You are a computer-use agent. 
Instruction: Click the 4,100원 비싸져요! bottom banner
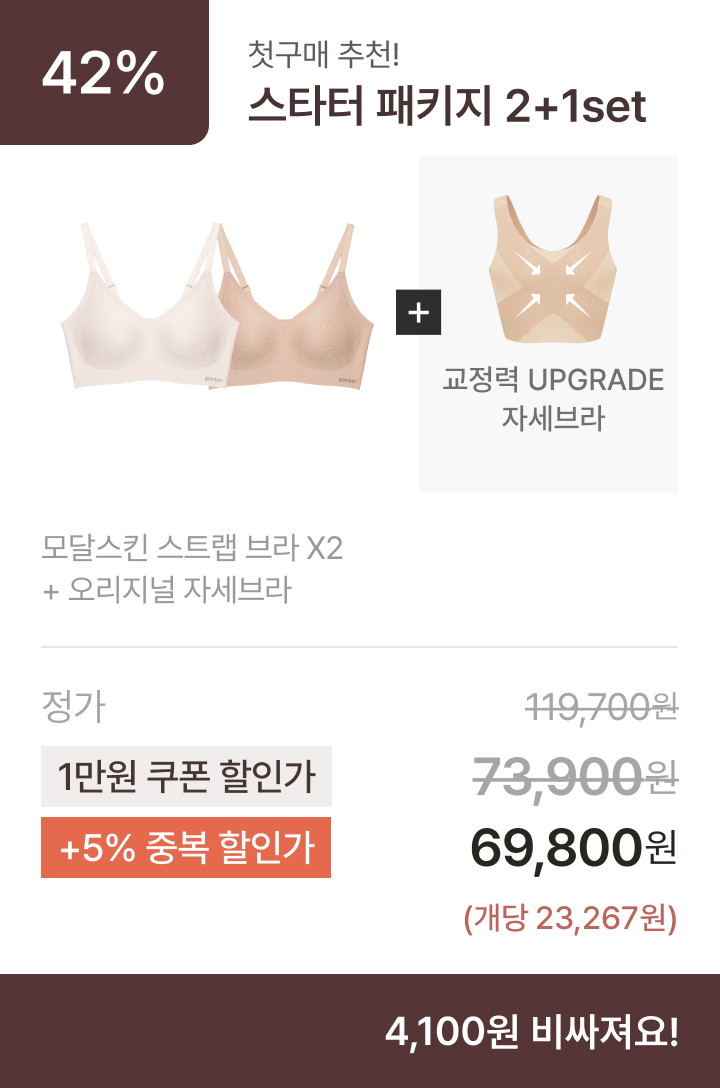pyautogui.click(x=360, y=1031)
